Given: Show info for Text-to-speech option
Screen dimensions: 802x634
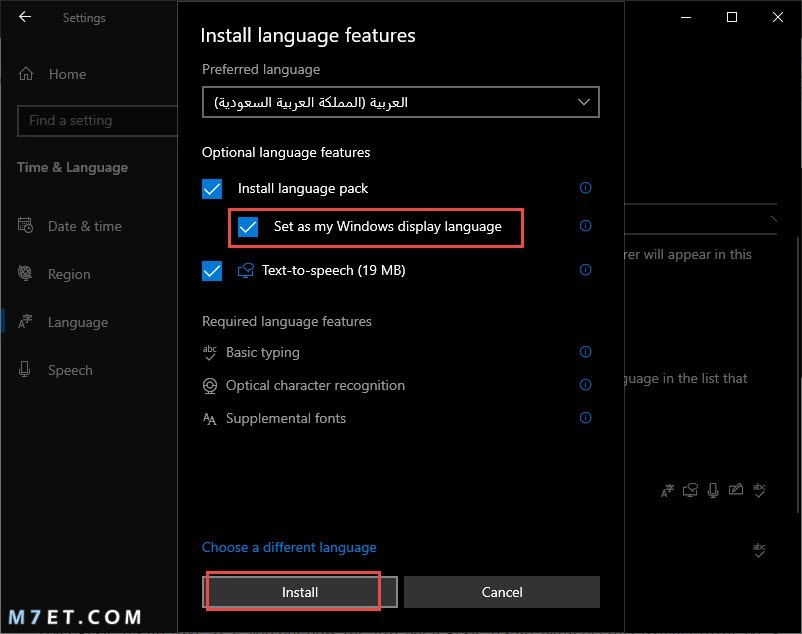Looking at the screenshot, I should (586, 269).
